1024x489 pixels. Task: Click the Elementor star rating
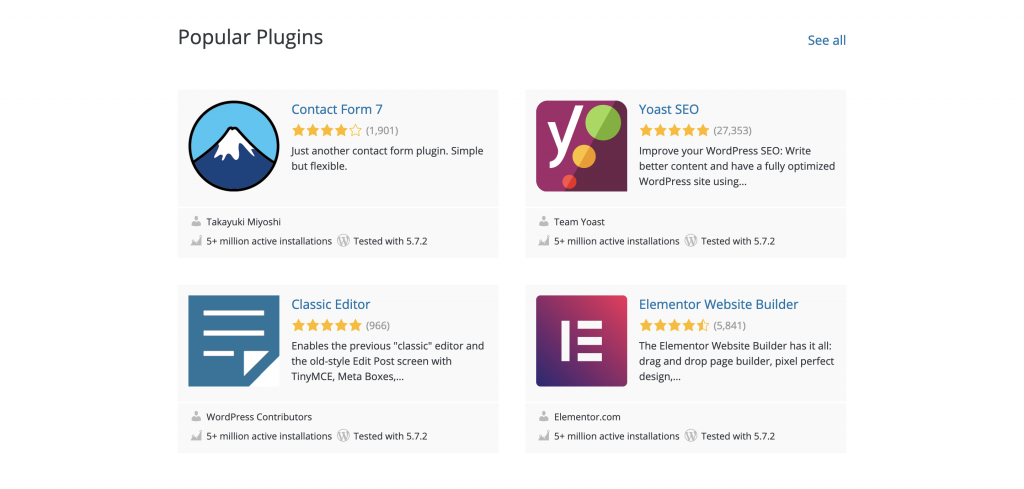[674, 325]
